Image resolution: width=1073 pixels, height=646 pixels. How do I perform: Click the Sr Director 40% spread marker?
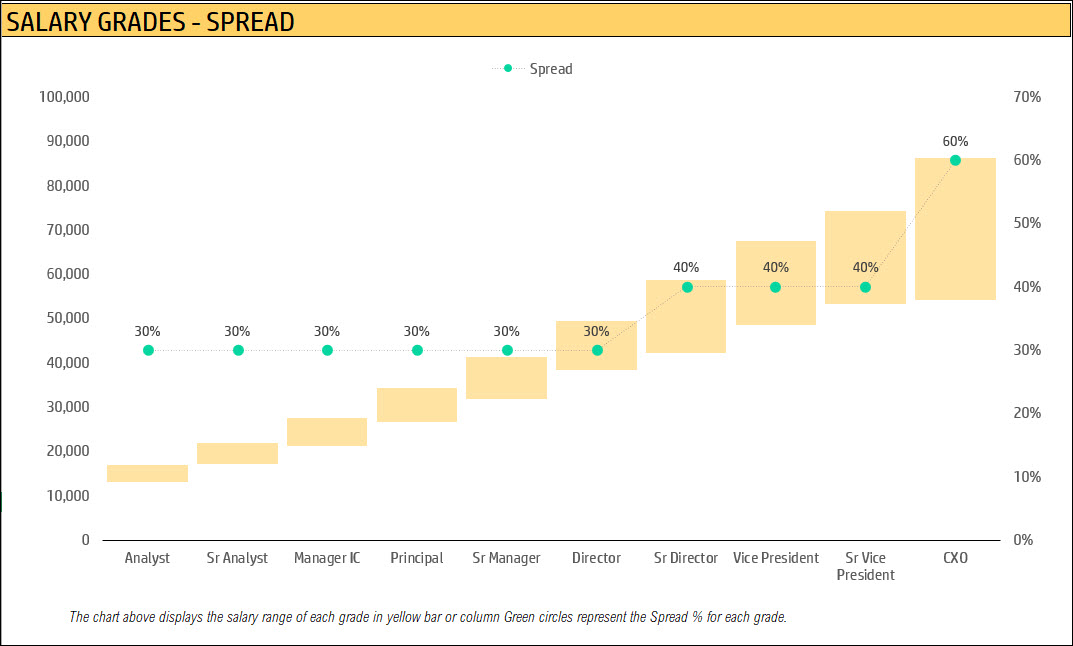point(687,287)
